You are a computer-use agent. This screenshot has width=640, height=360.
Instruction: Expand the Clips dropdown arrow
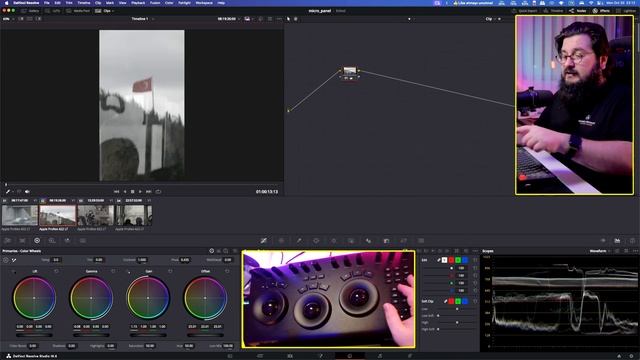coord(113,11)
